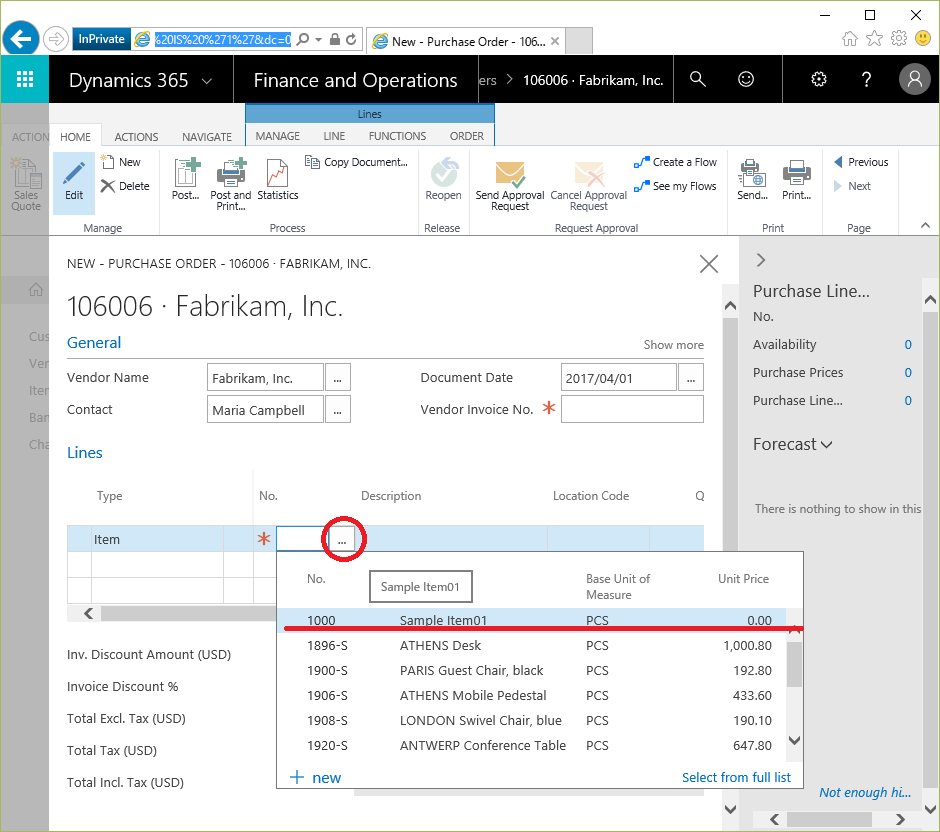Select item 1900-S PARIS Guest Chair row

(x=534, y=671)
